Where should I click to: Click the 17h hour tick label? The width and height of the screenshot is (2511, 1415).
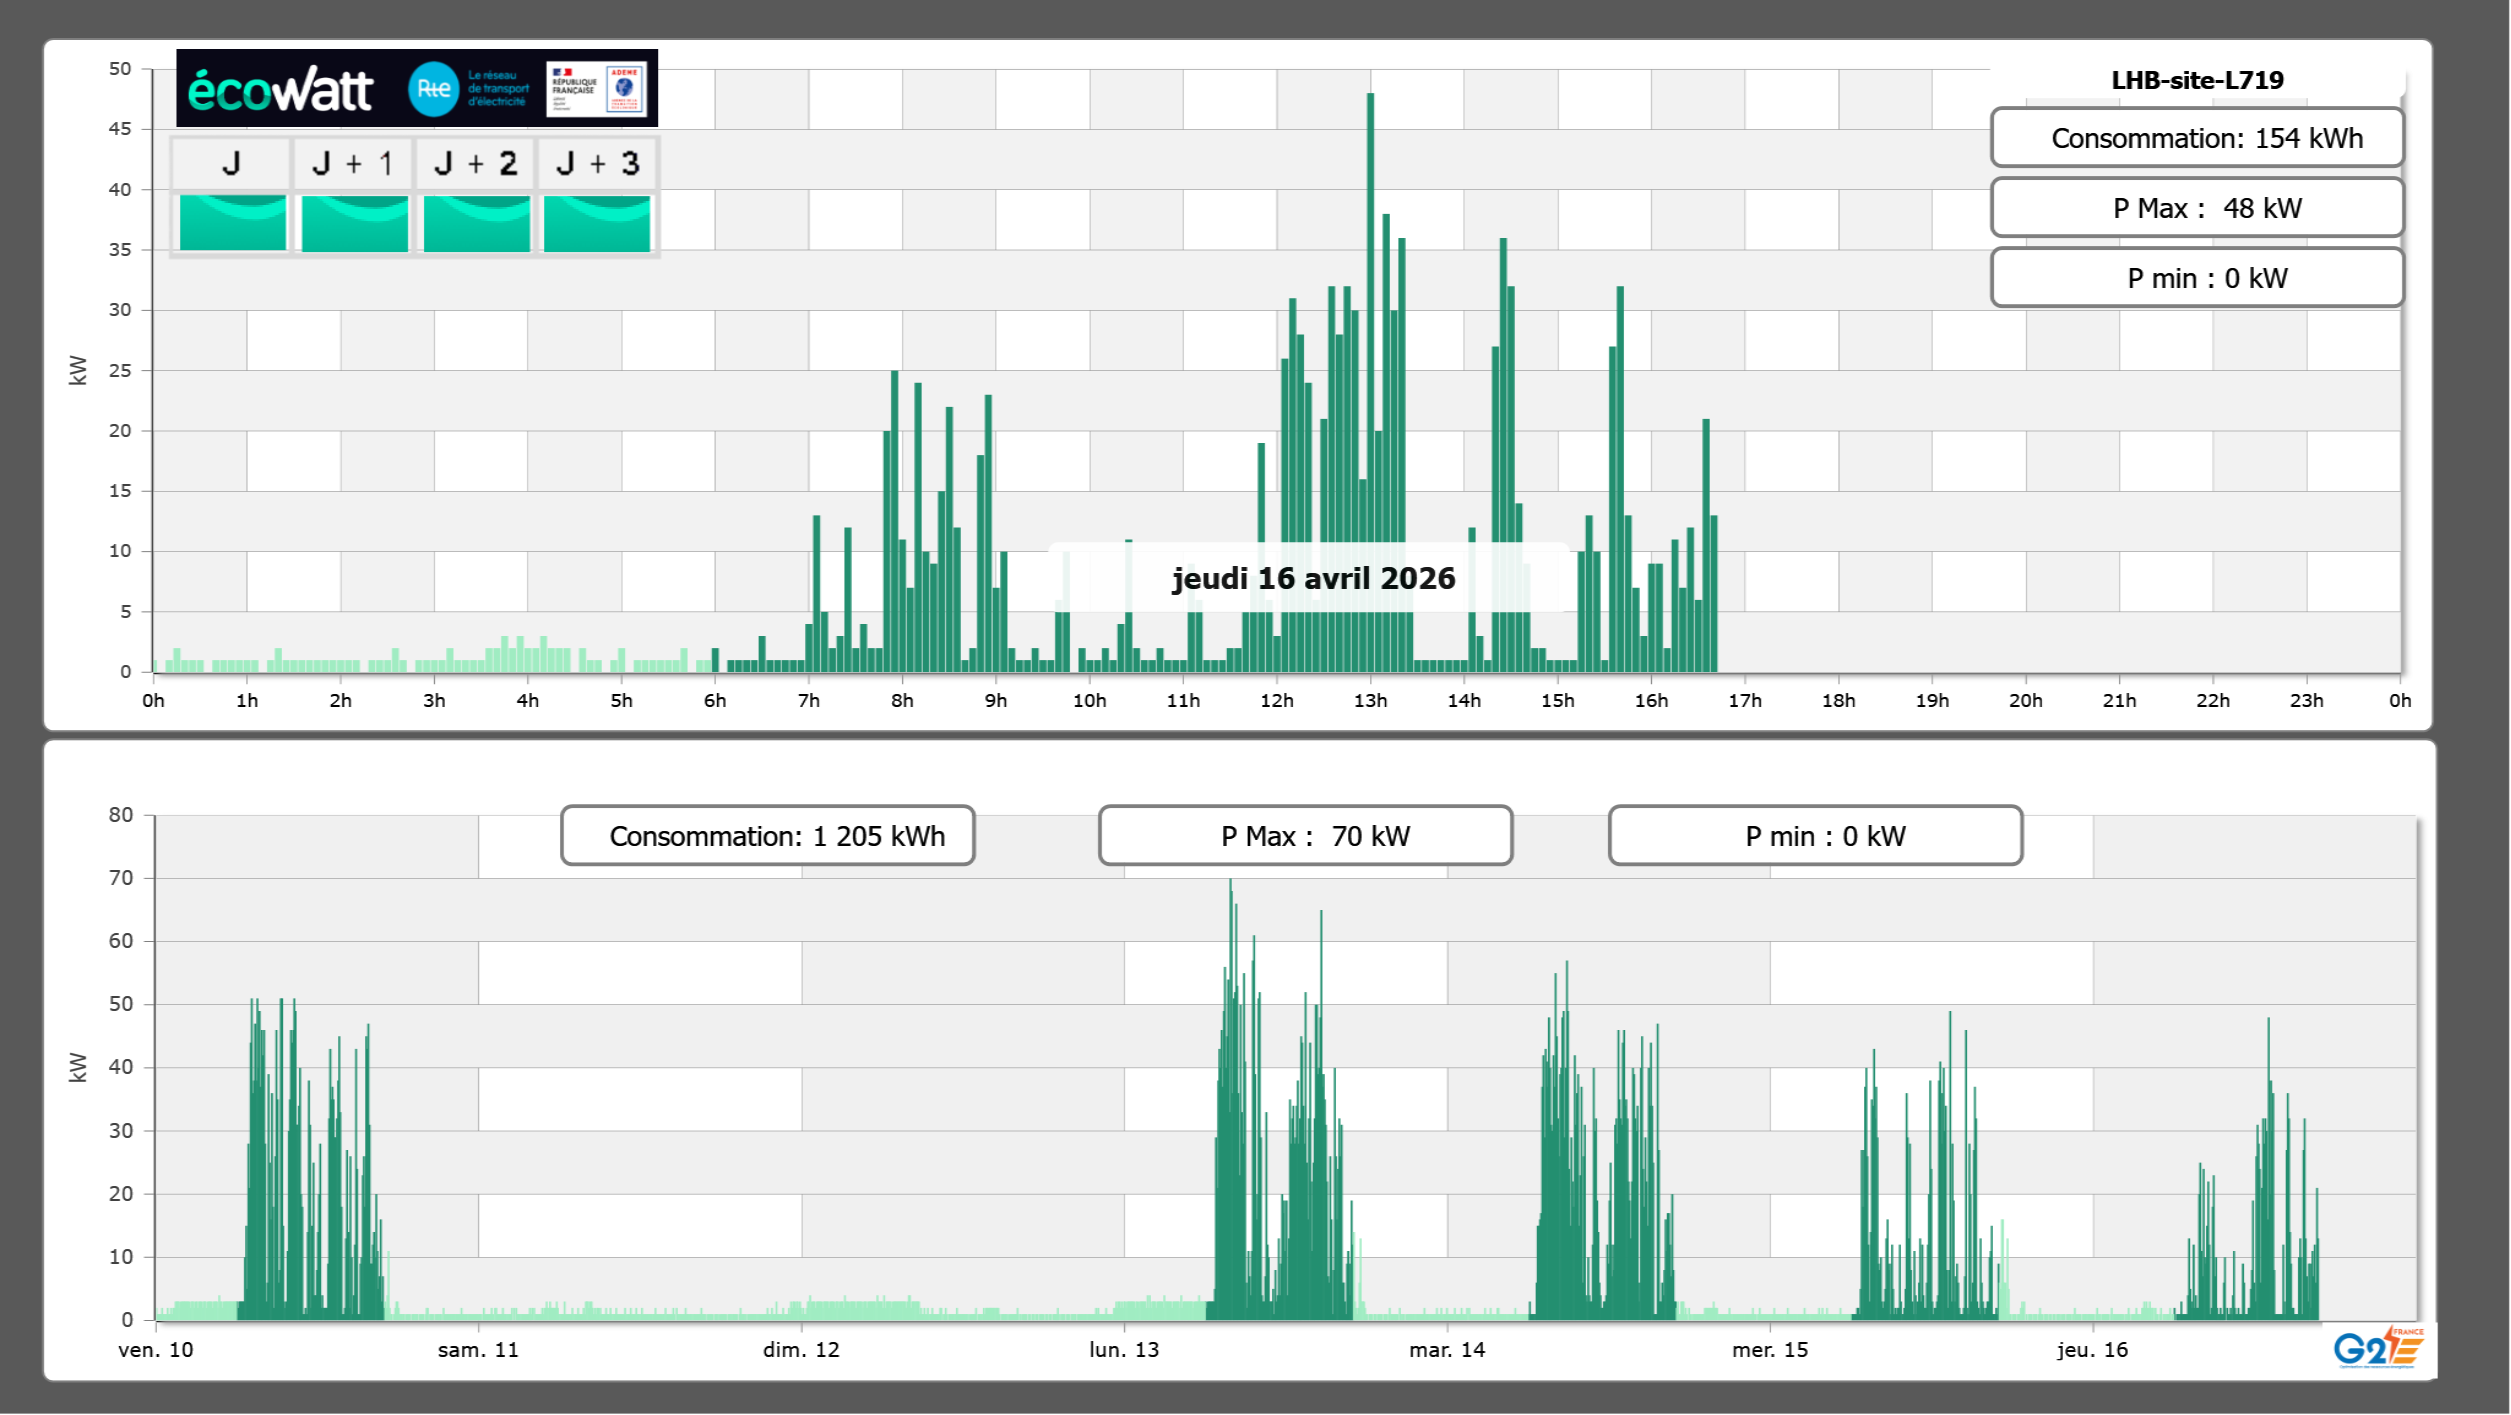click(1745, 701)
